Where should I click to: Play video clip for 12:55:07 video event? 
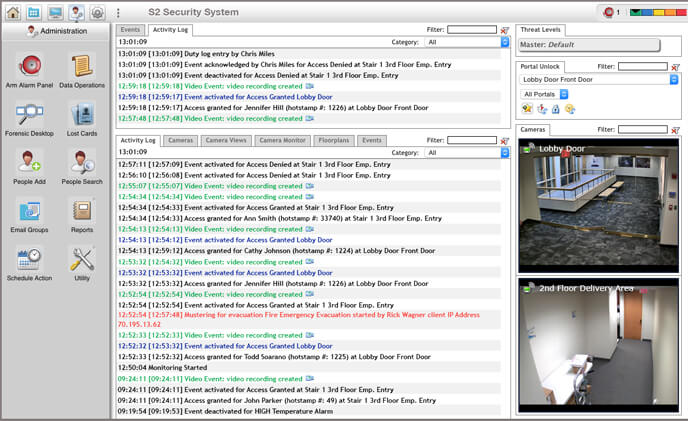coord(310,186)
